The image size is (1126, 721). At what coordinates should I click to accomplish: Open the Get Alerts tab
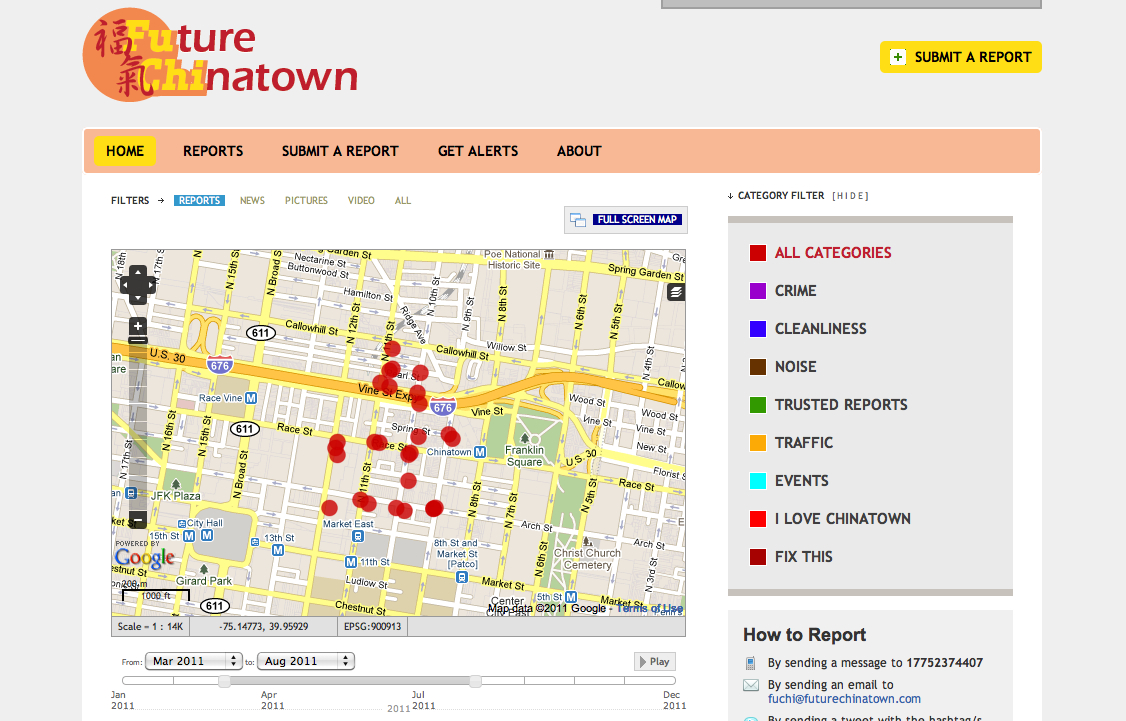pyautogui.click(x=478, y=151)
